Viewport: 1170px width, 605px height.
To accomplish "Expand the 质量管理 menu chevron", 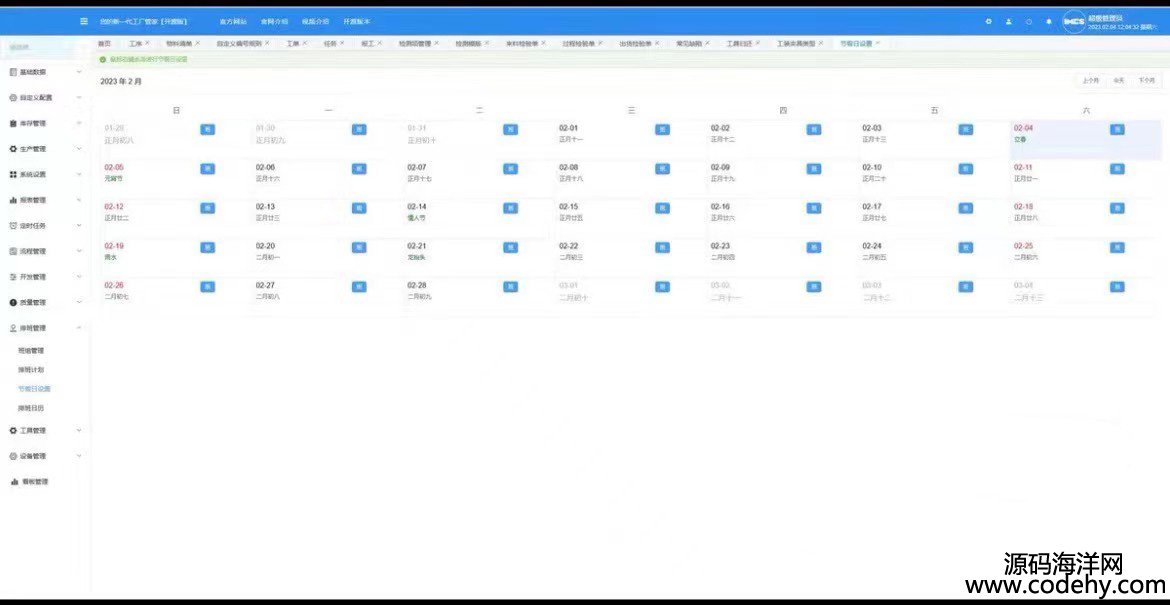I will [x=79, y=302].
